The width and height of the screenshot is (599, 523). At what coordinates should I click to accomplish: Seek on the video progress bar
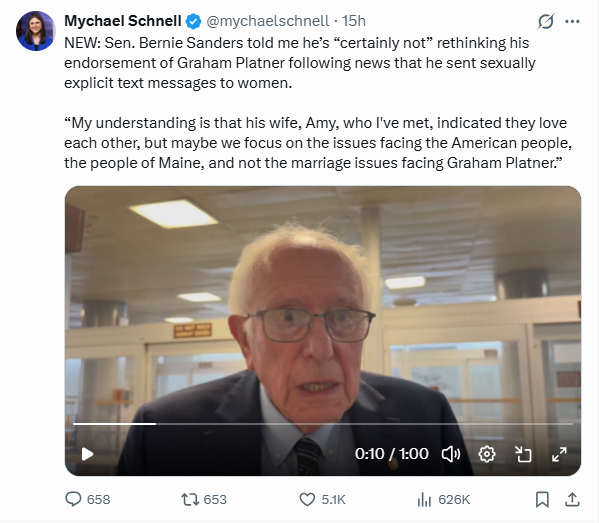[323, 424]
